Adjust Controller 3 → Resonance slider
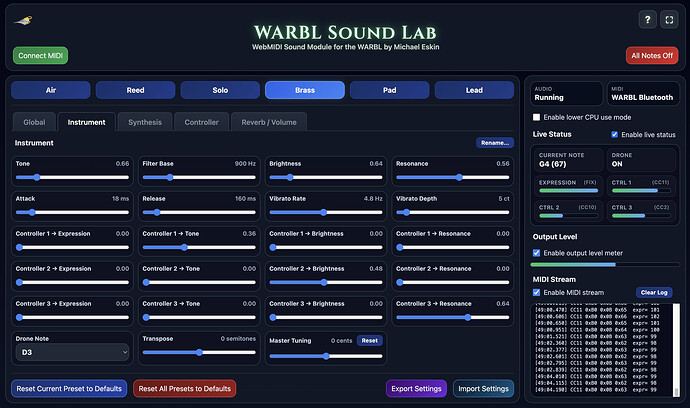 (x=452, y=317)
